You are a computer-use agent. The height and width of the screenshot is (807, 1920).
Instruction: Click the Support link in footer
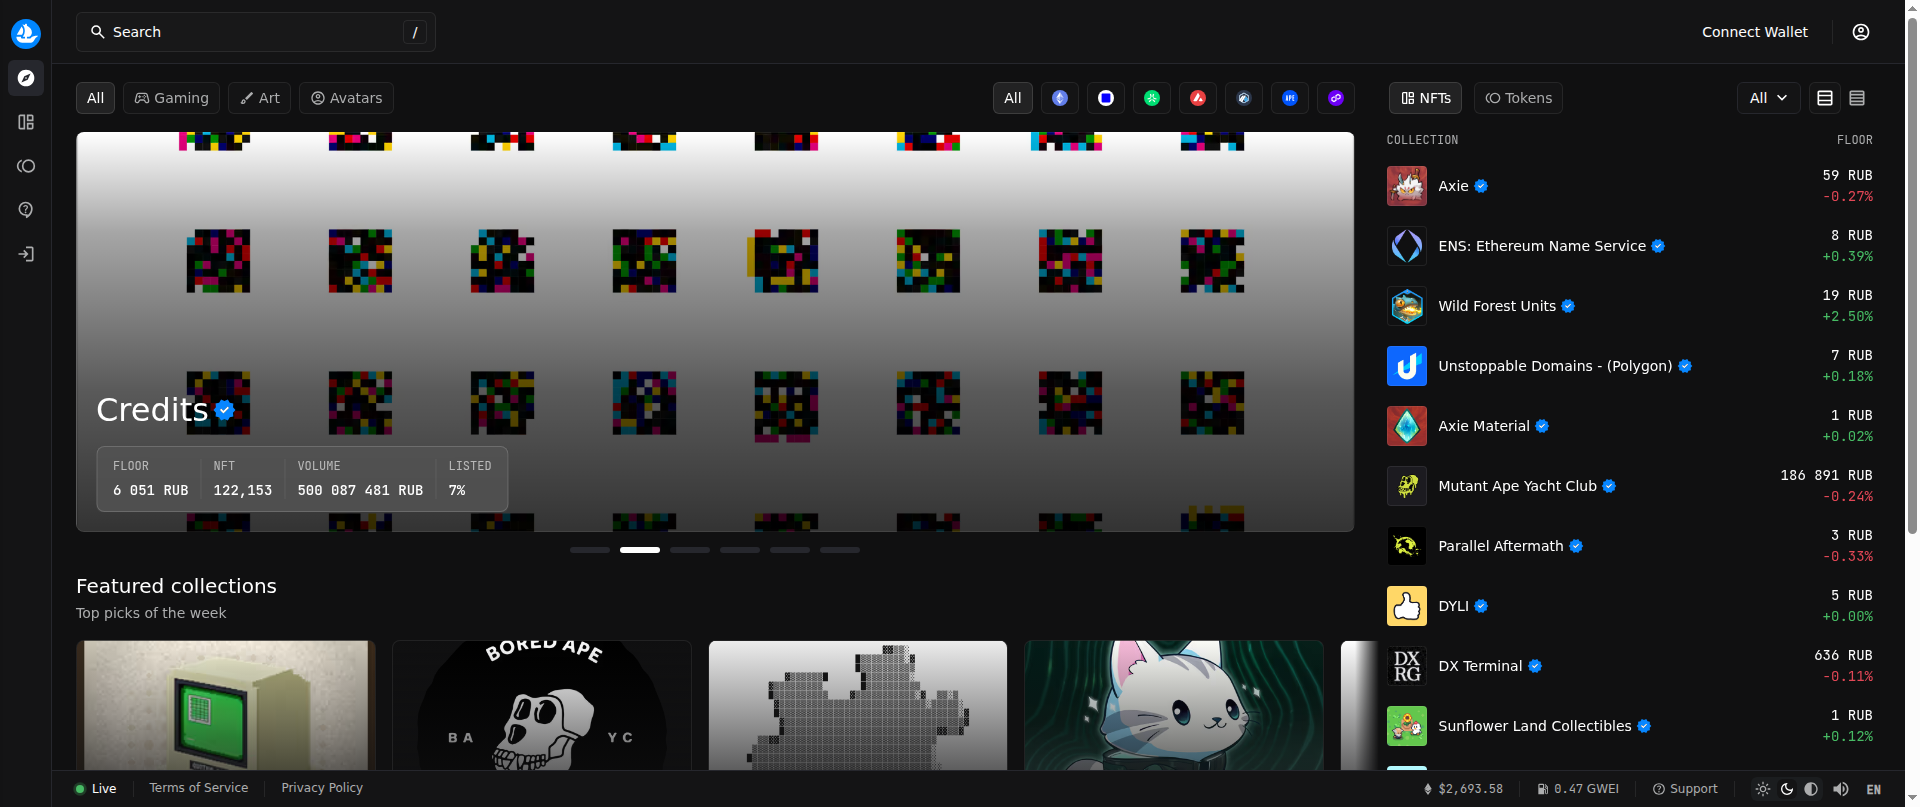coord(1685,789)
